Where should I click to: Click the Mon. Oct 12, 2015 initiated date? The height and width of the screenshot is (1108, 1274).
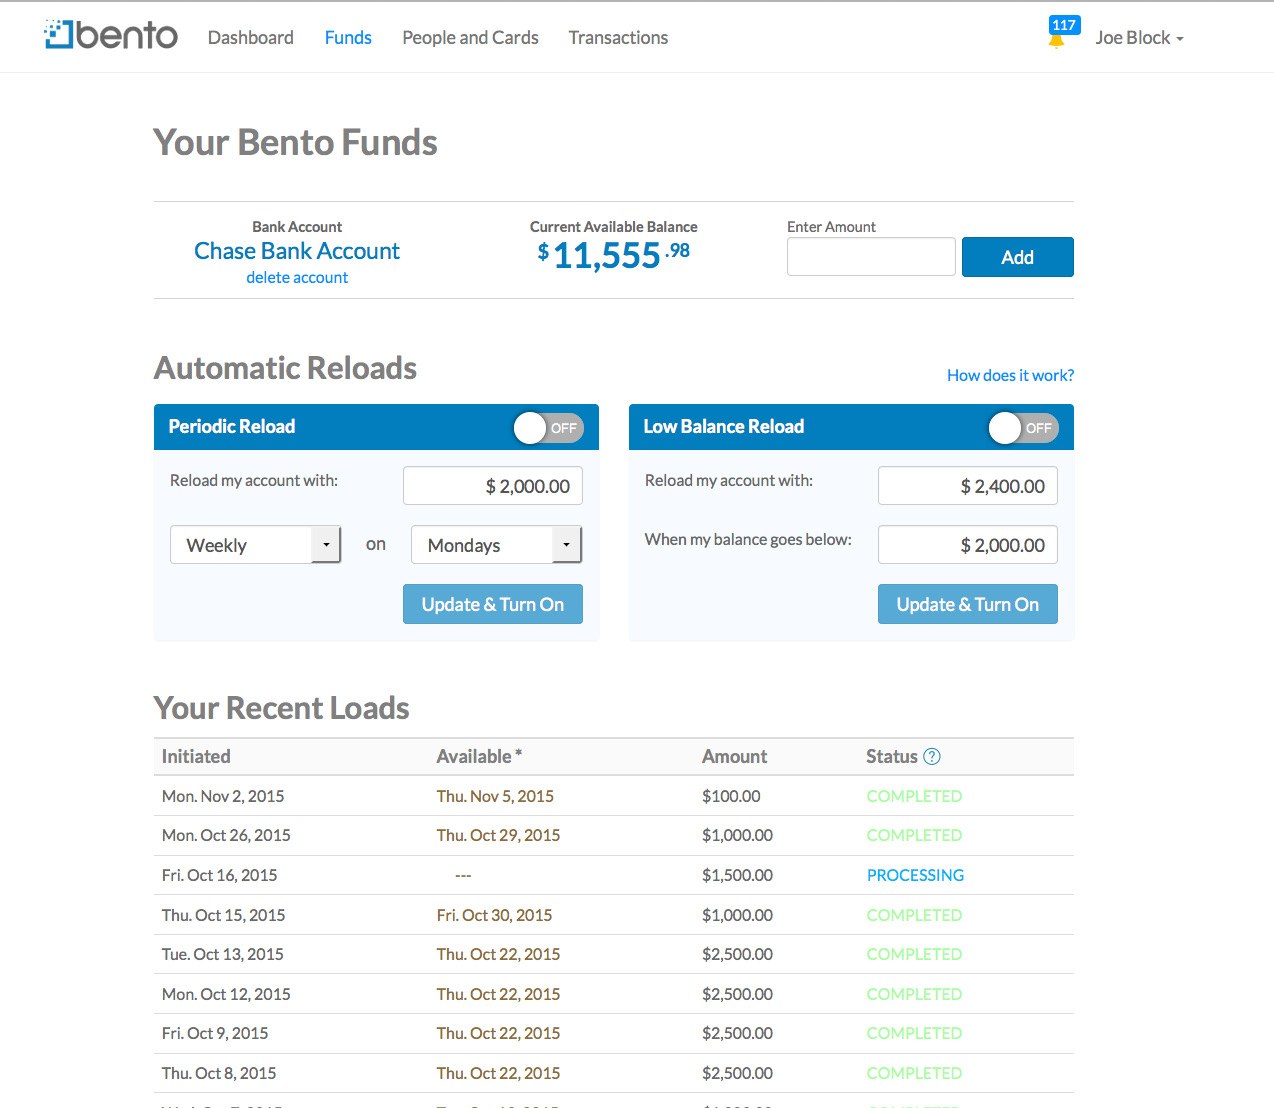pyautogui.click(x=226, y=994)
